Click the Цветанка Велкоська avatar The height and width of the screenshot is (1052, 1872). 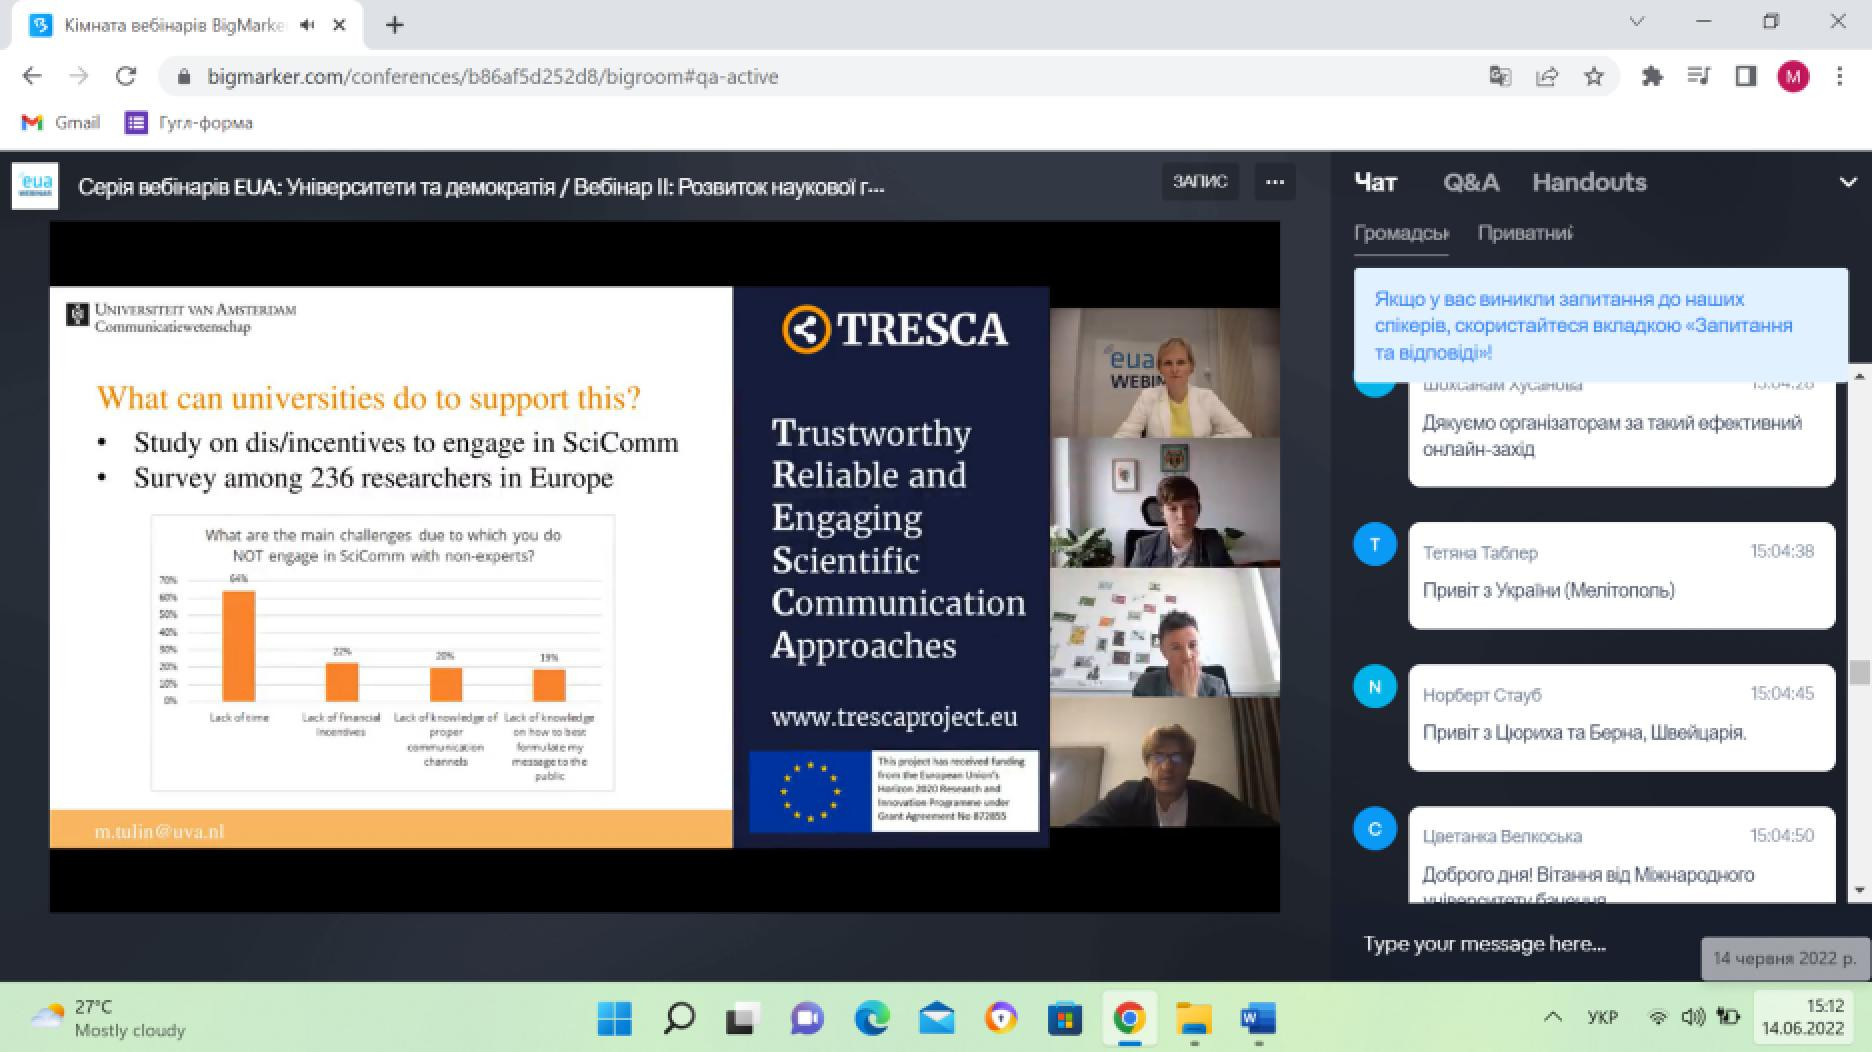(x=1375, y=828)
